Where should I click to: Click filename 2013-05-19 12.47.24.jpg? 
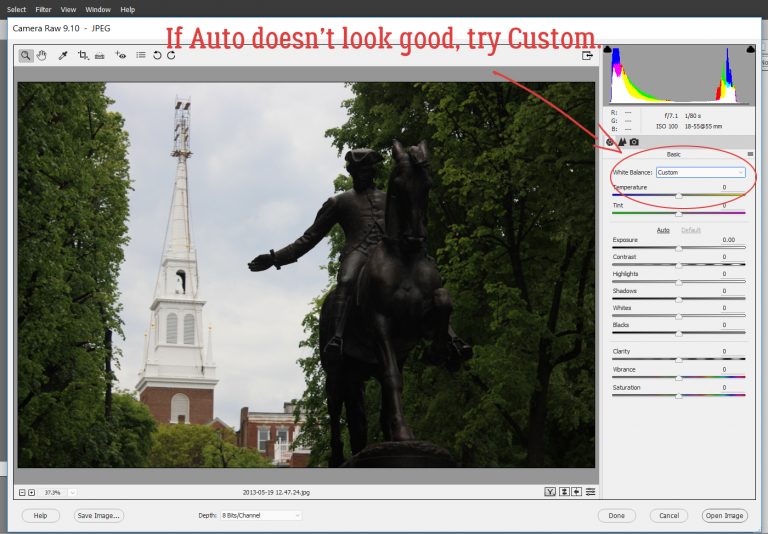click(276, 492)
